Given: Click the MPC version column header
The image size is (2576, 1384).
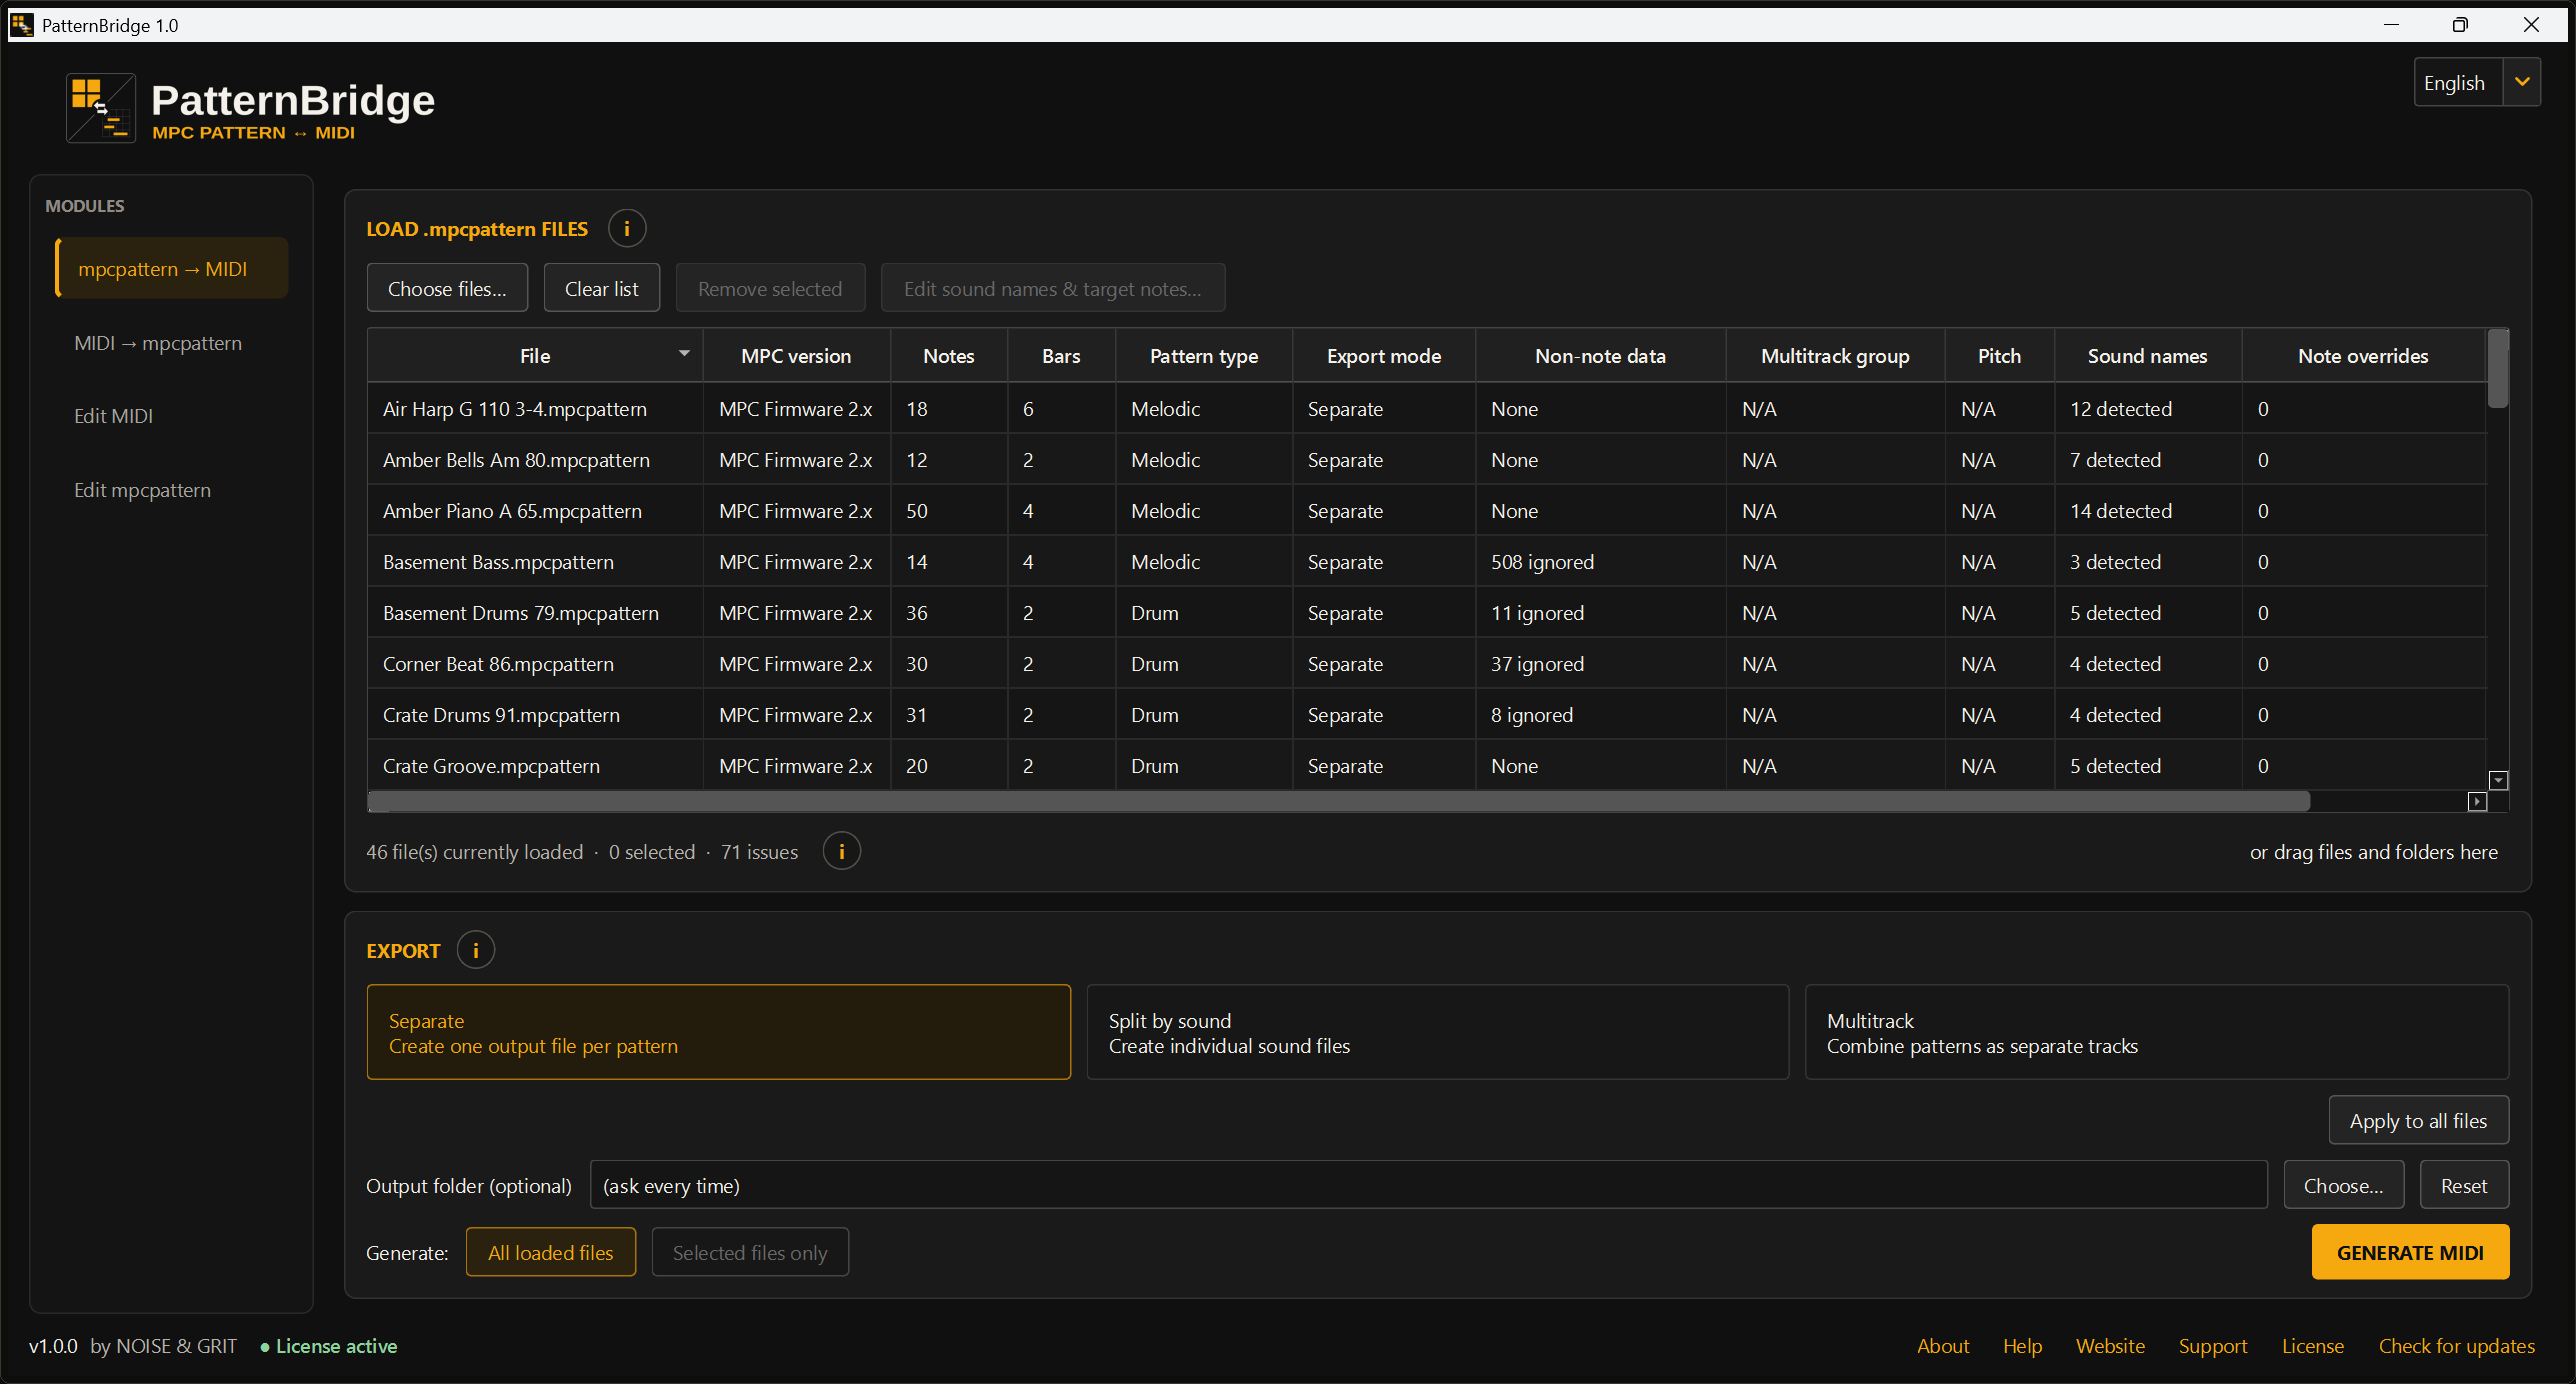Looking at the screenshot, I should pyautogui.click(x=796, y=356).
